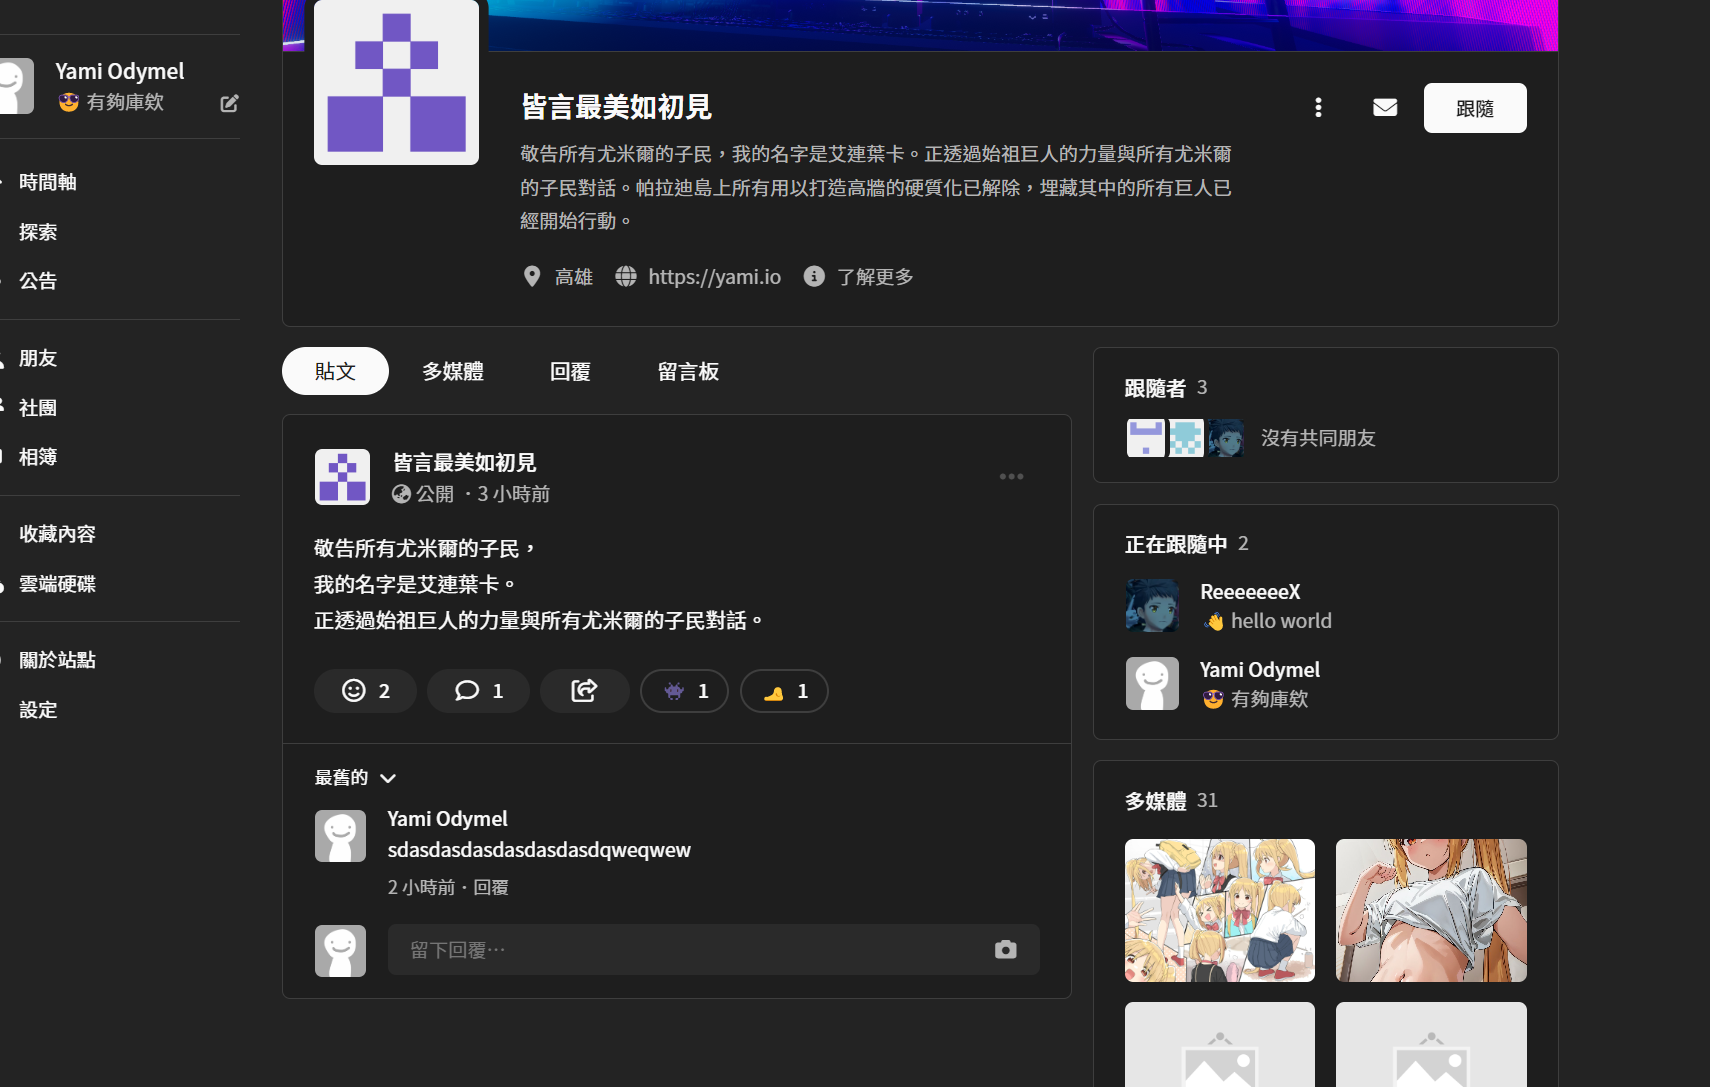Open the camera icon in the reply box
The width and height of the screenshot is (1710, 1087).
click(1005, 949)
